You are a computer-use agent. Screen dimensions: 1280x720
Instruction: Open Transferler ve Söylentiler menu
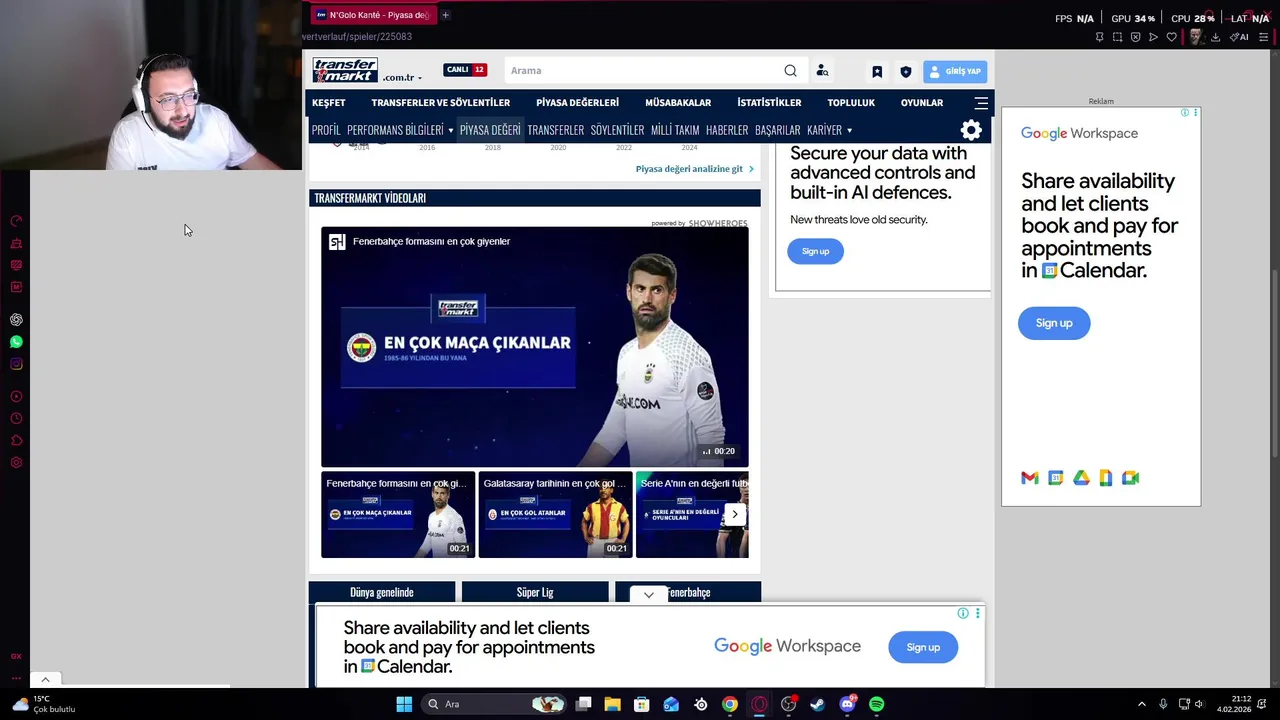coord(441,103)
